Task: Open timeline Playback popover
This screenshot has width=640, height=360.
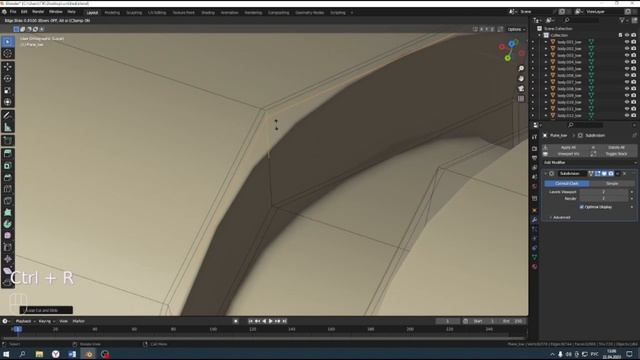Action: 25,321
